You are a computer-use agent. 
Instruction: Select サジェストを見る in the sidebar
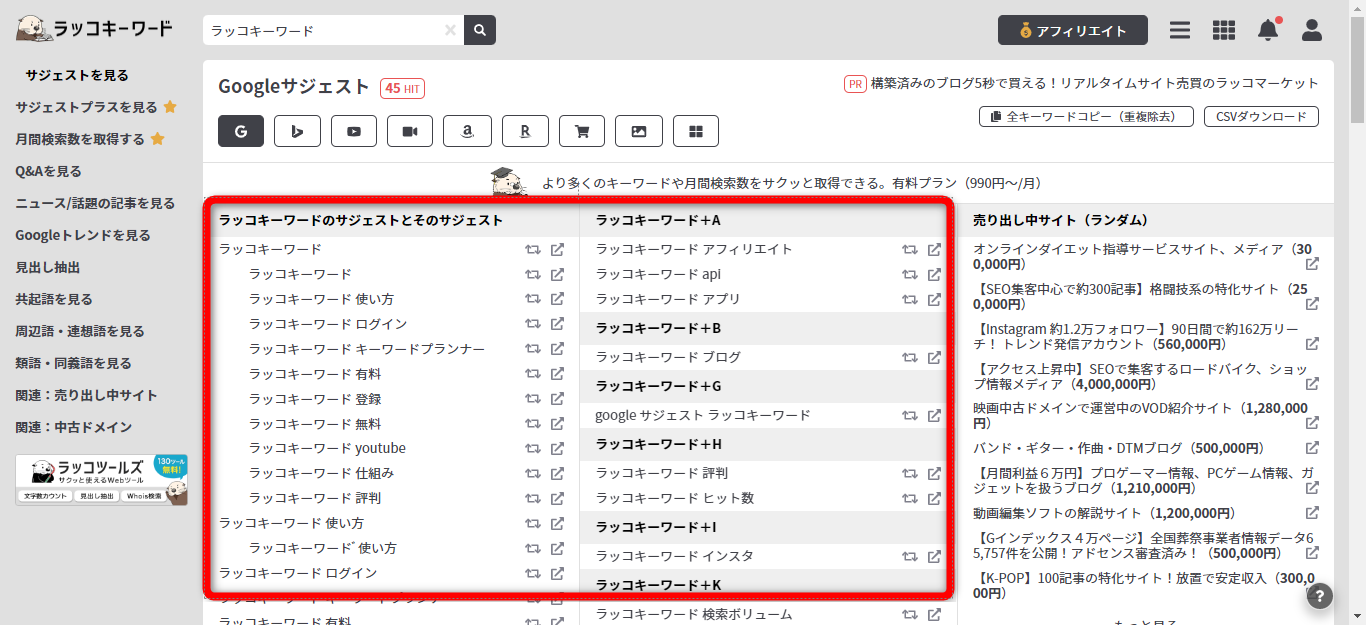[x=77, y=75]
